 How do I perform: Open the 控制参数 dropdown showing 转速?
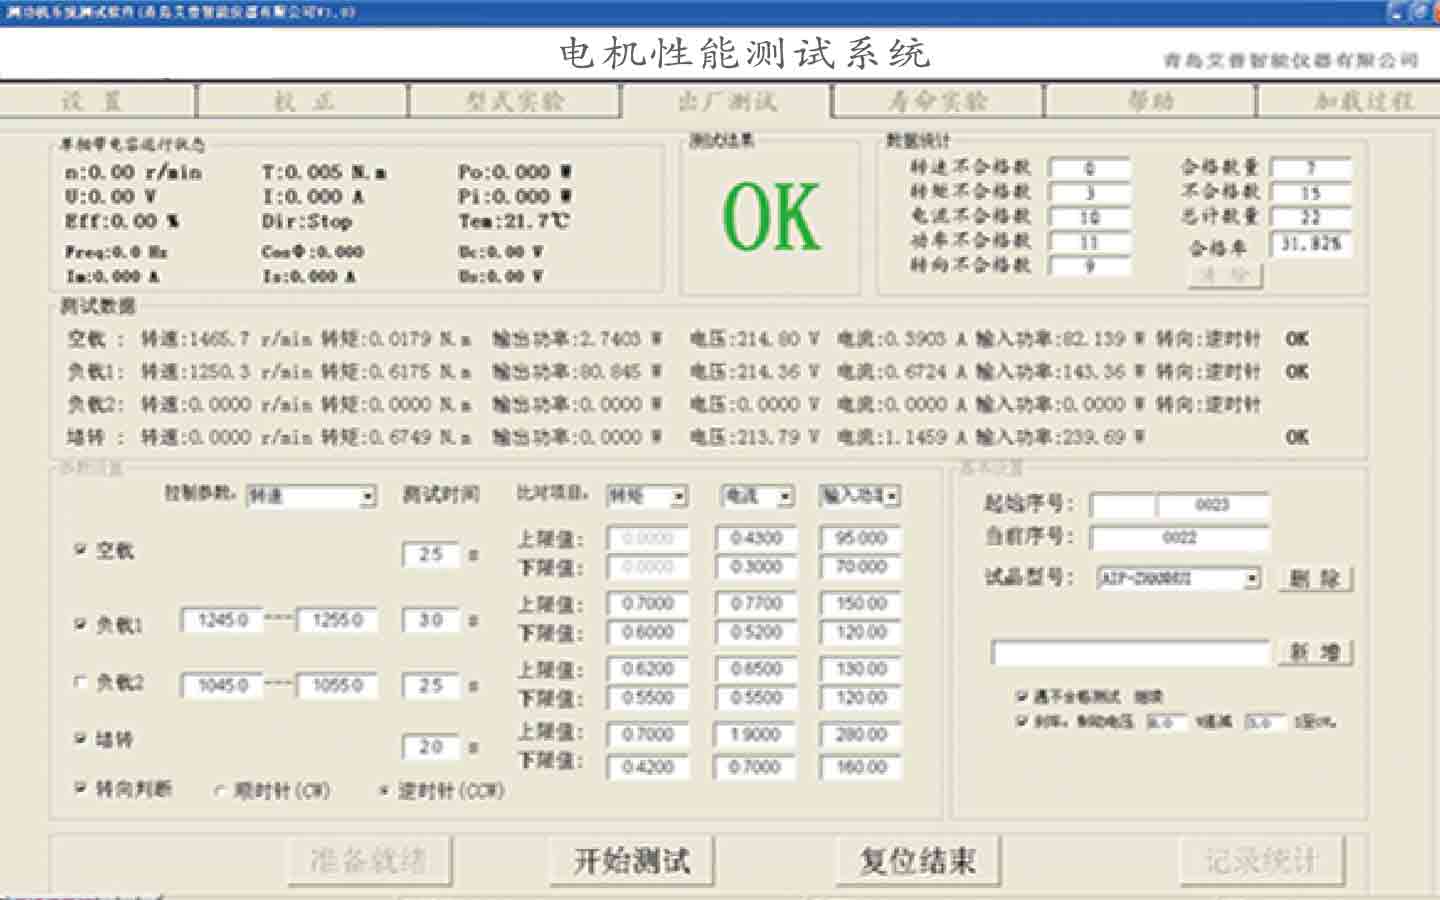pyautogui.click(x=367, y=496)
